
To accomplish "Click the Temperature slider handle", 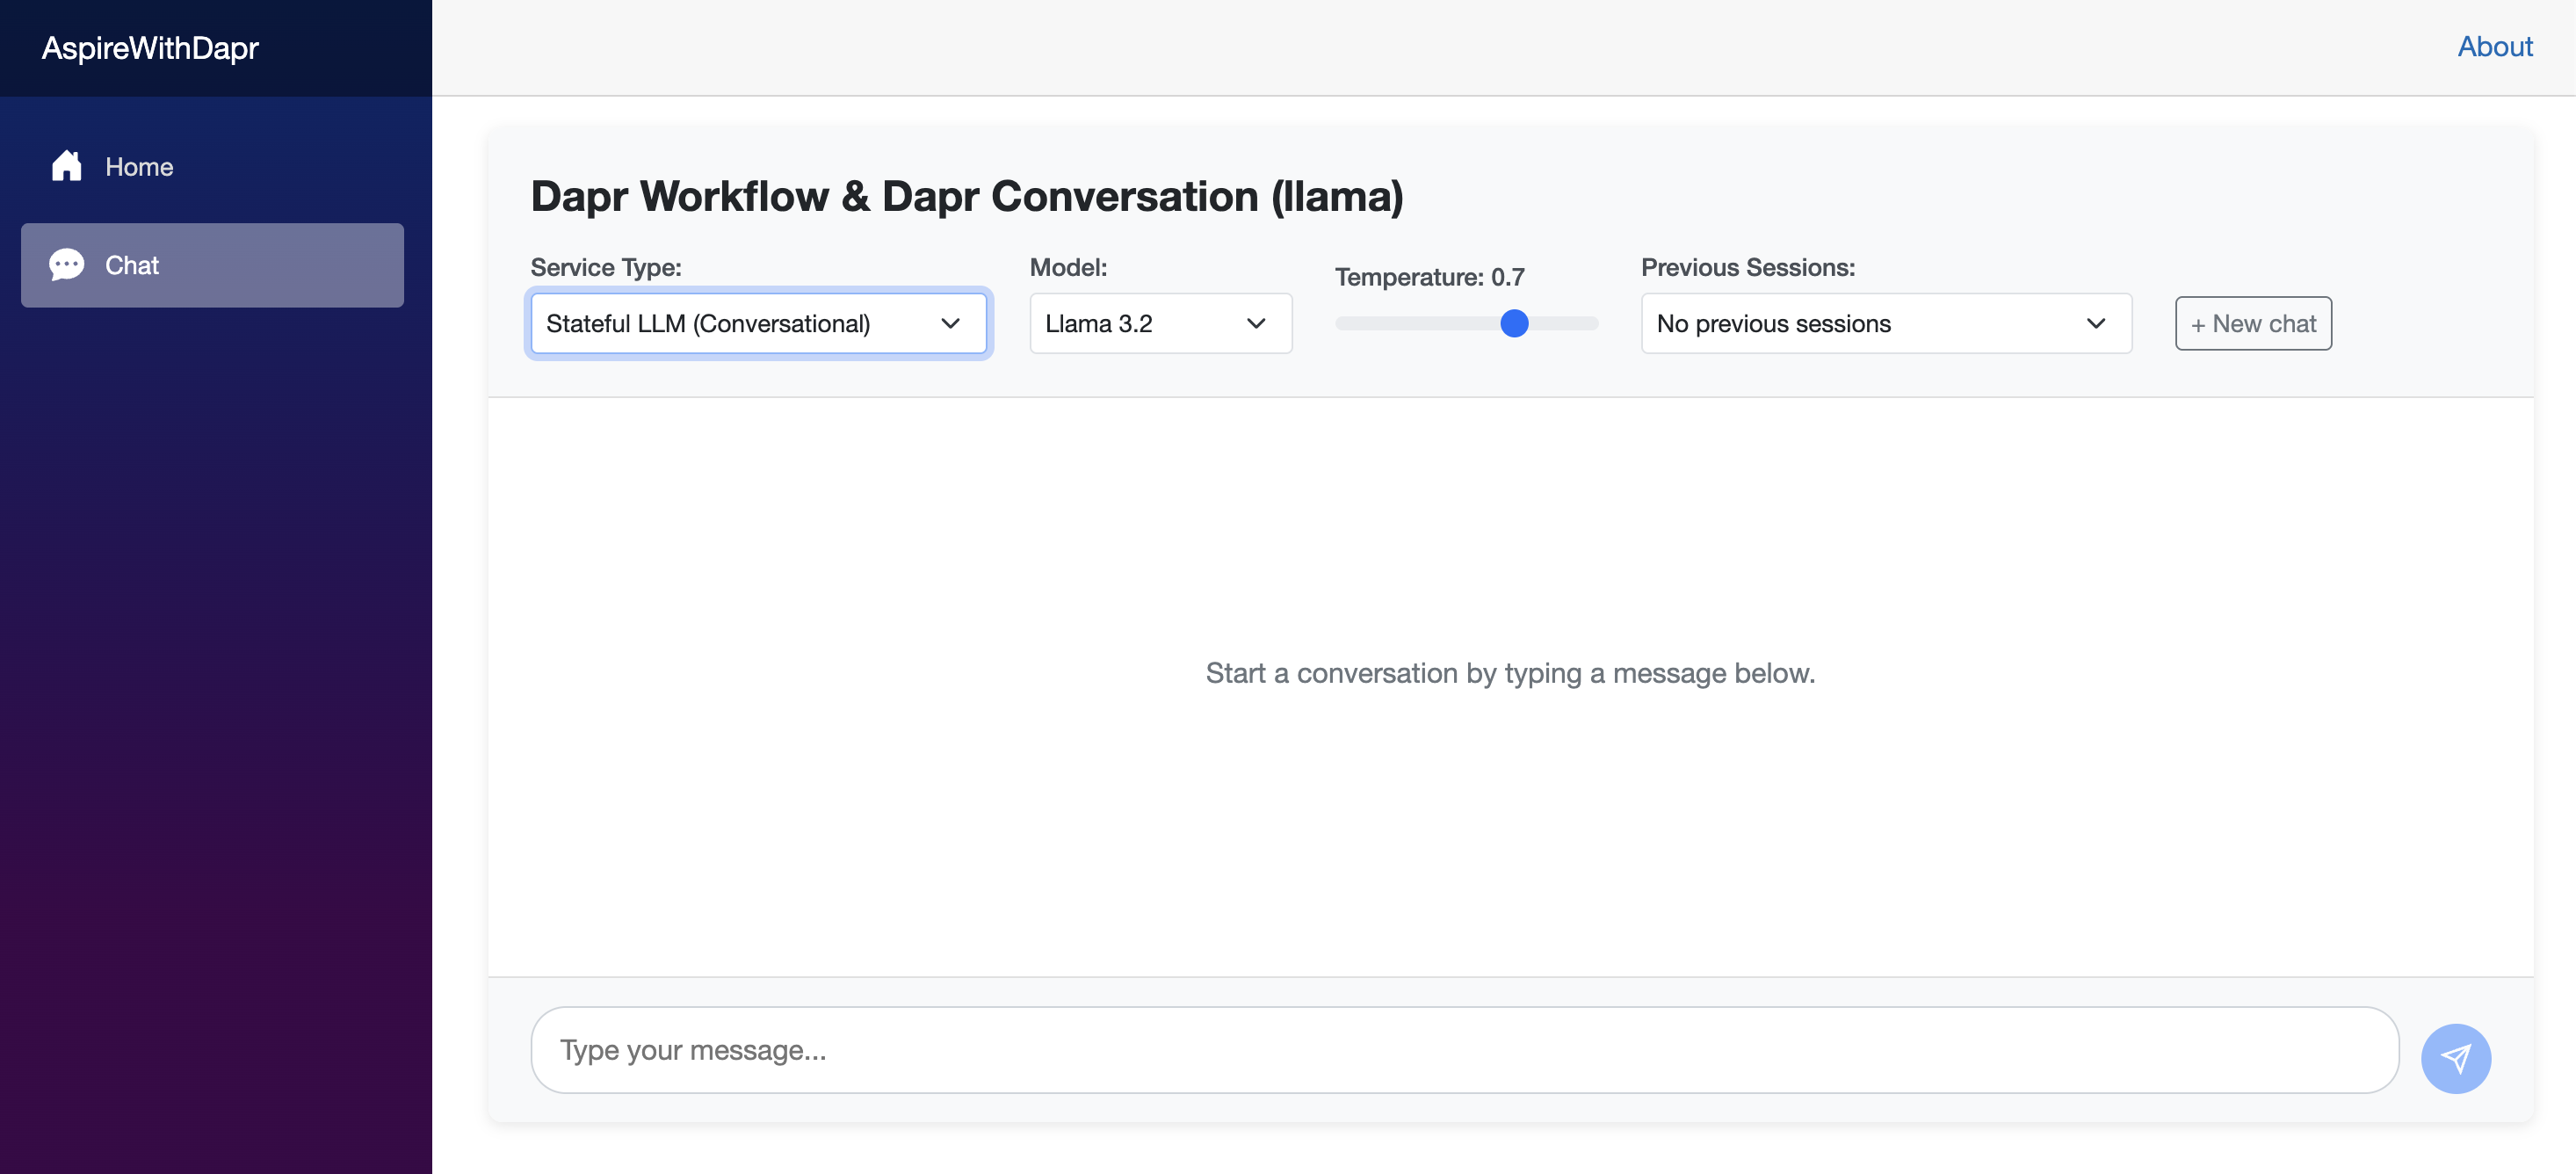I will point(1514,323).
